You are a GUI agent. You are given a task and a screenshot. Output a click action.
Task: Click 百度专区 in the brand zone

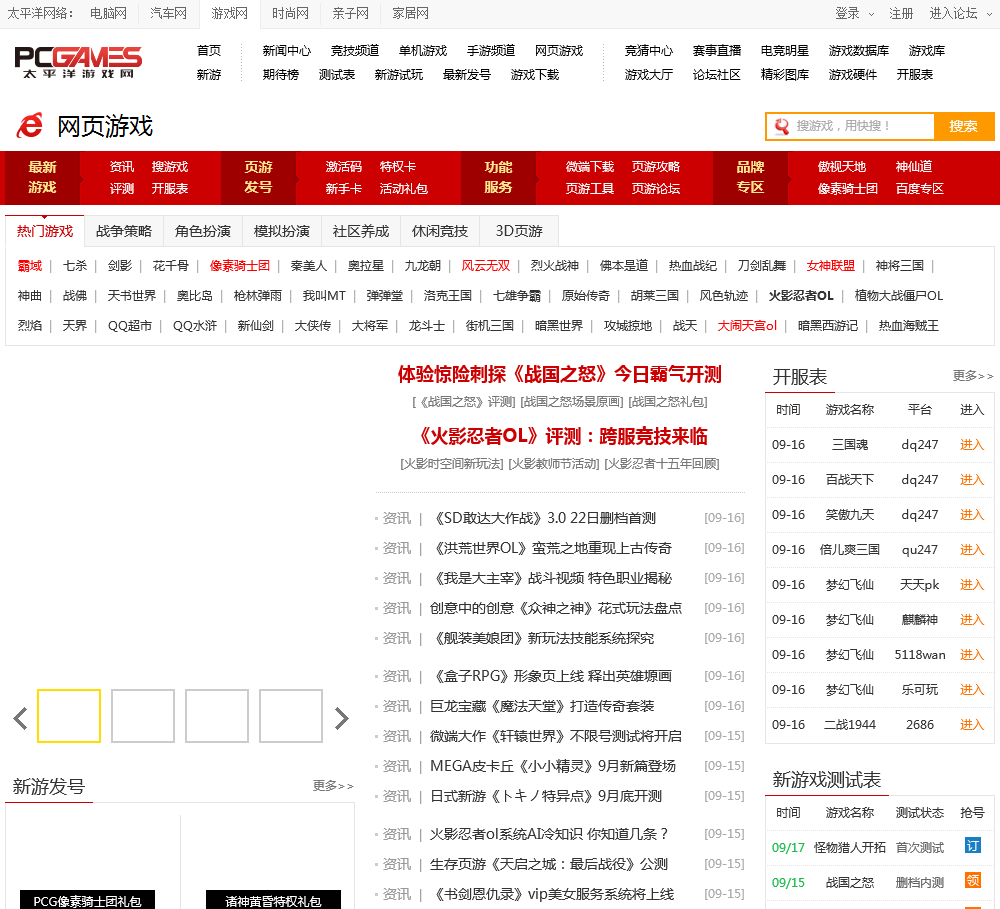point(920,188)
